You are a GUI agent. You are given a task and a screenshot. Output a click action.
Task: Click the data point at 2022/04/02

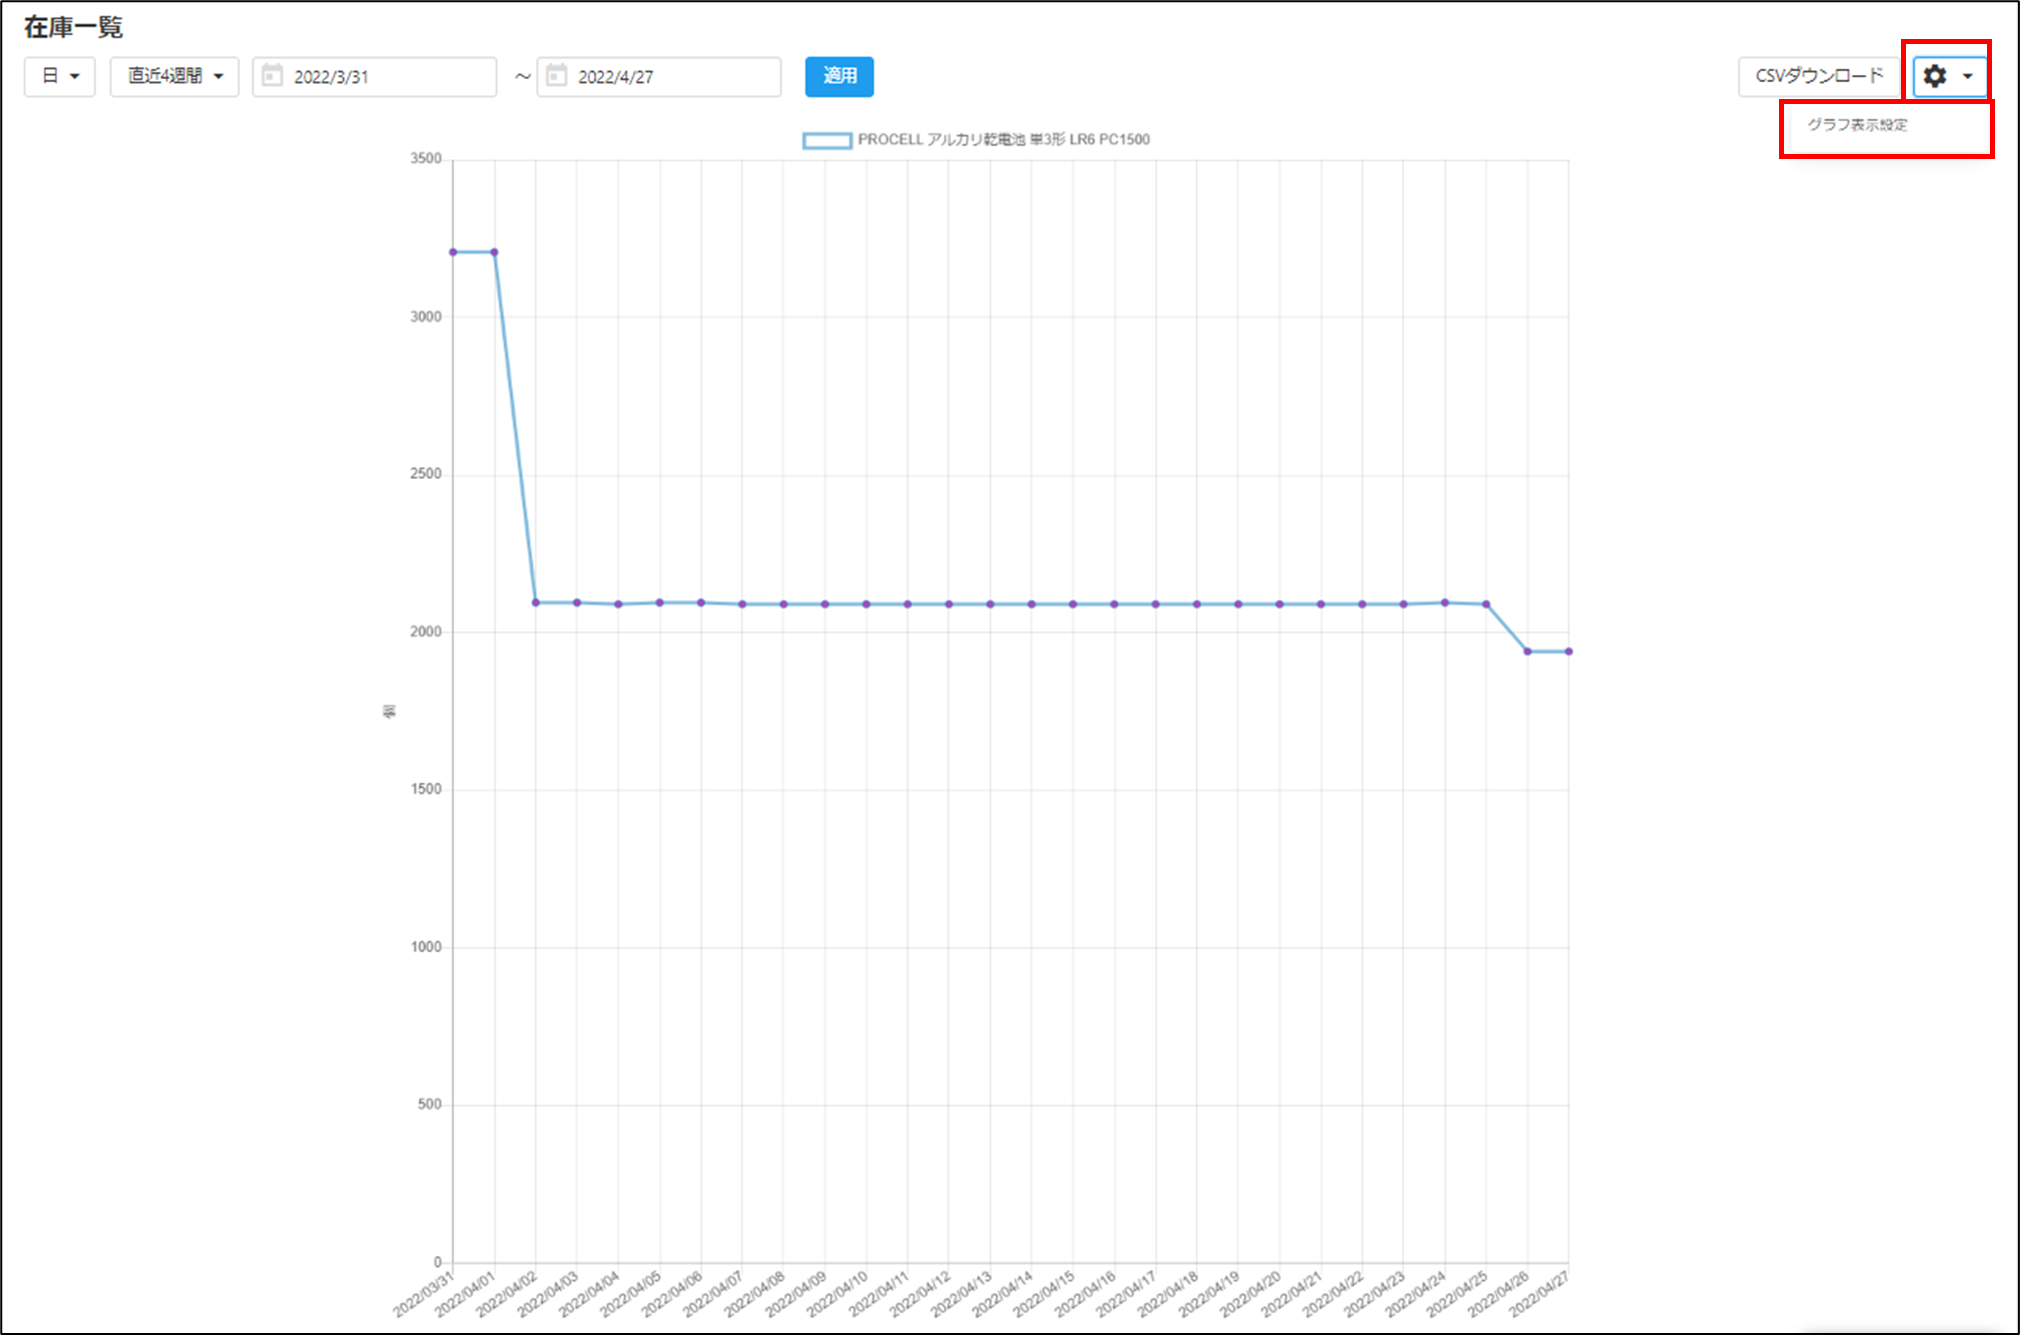(x=536, y=603)
